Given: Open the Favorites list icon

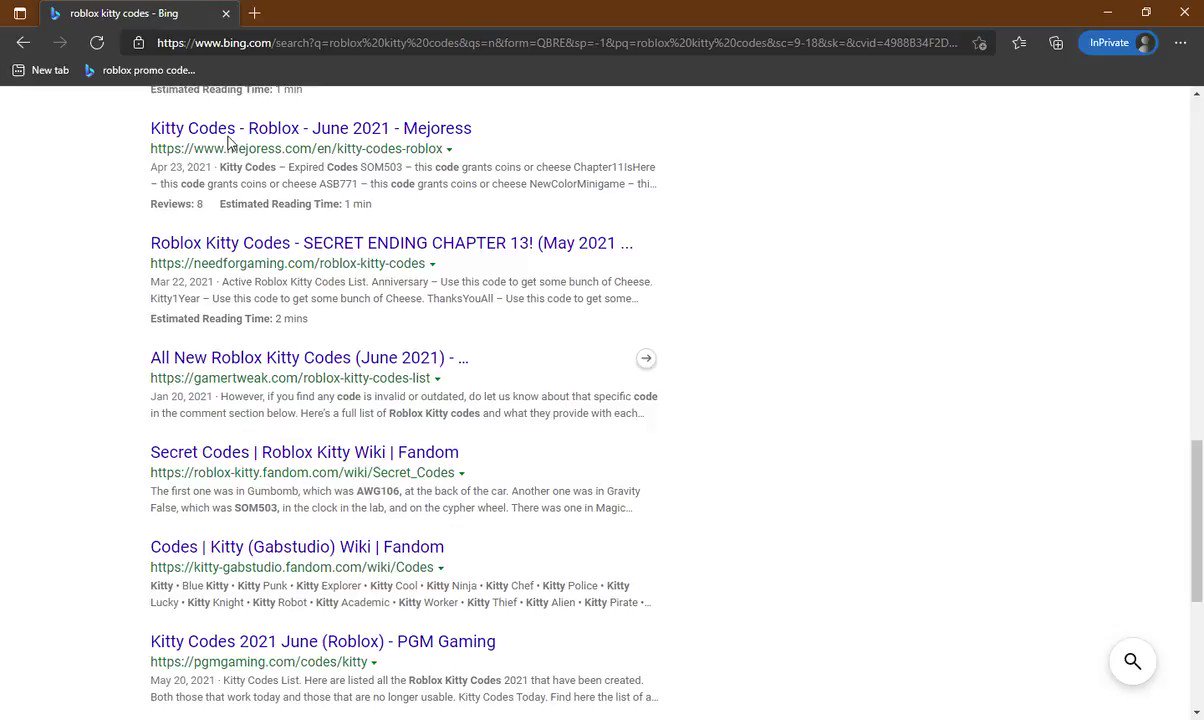Looking at the screenshot, I should click(1019, 43).
